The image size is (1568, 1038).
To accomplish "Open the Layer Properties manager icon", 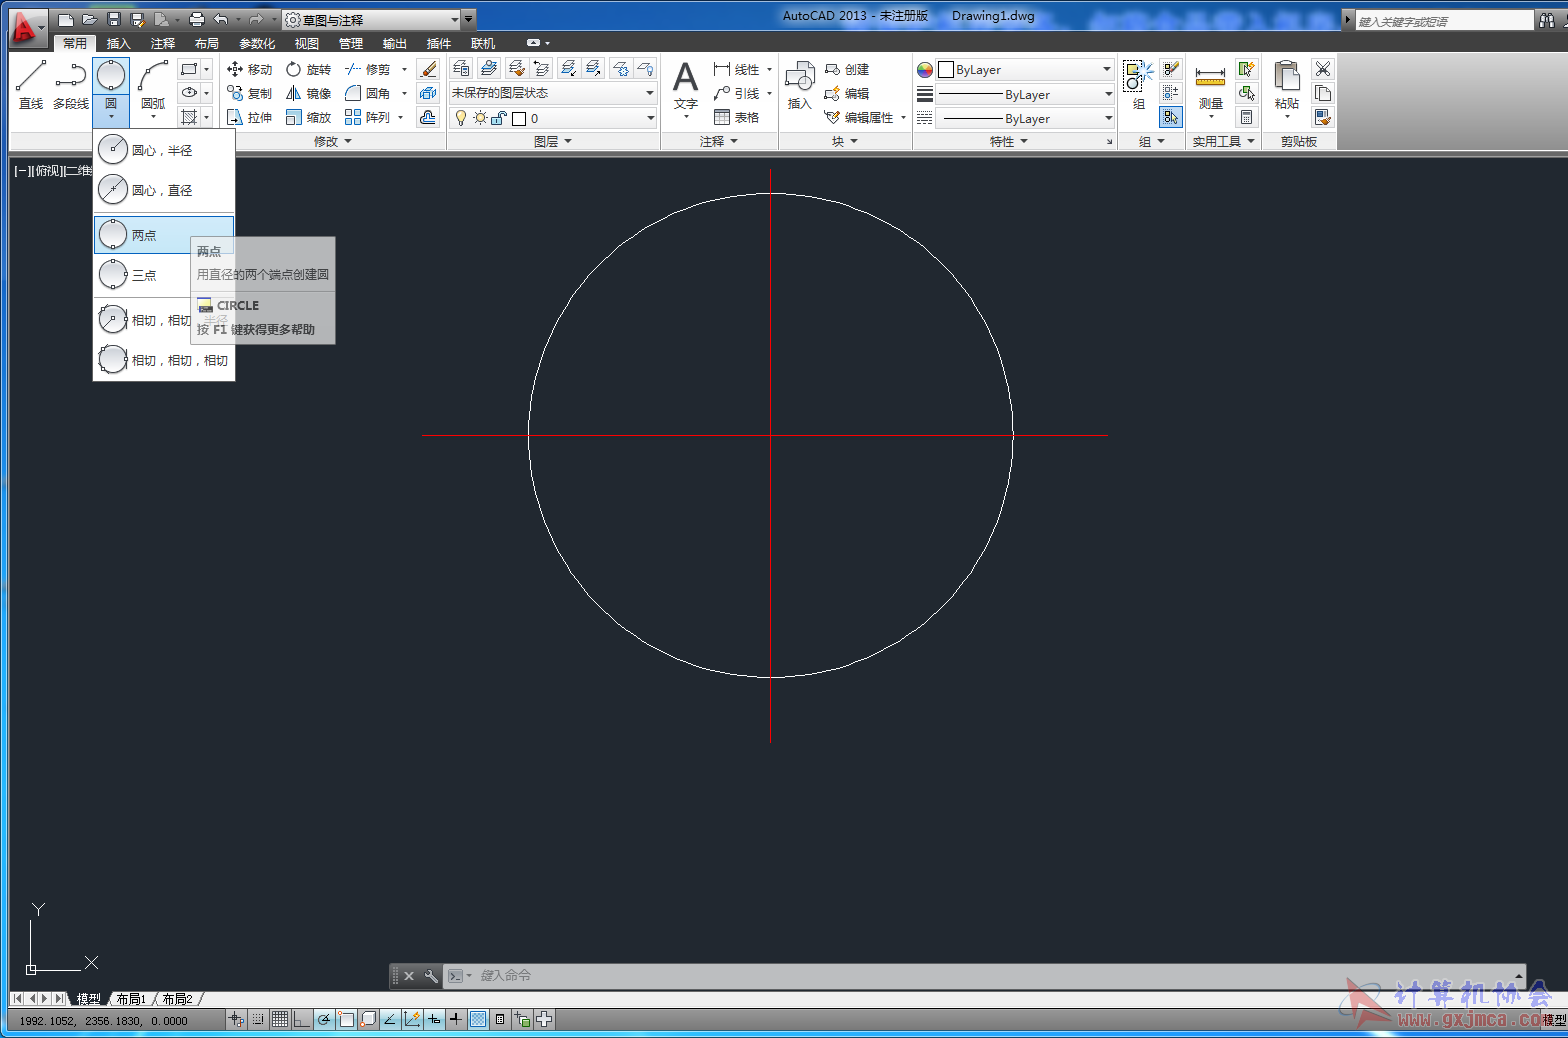I will (461, 68).
